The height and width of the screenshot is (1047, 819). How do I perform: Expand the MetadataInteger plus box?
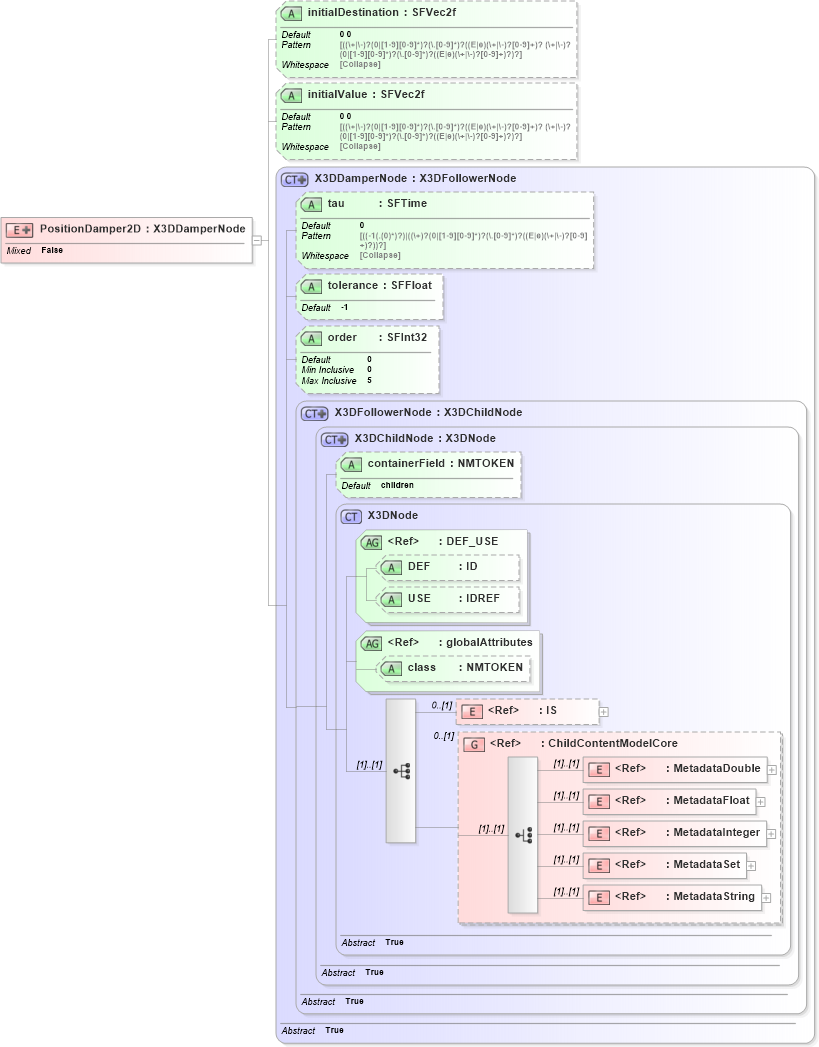[771, 834]
